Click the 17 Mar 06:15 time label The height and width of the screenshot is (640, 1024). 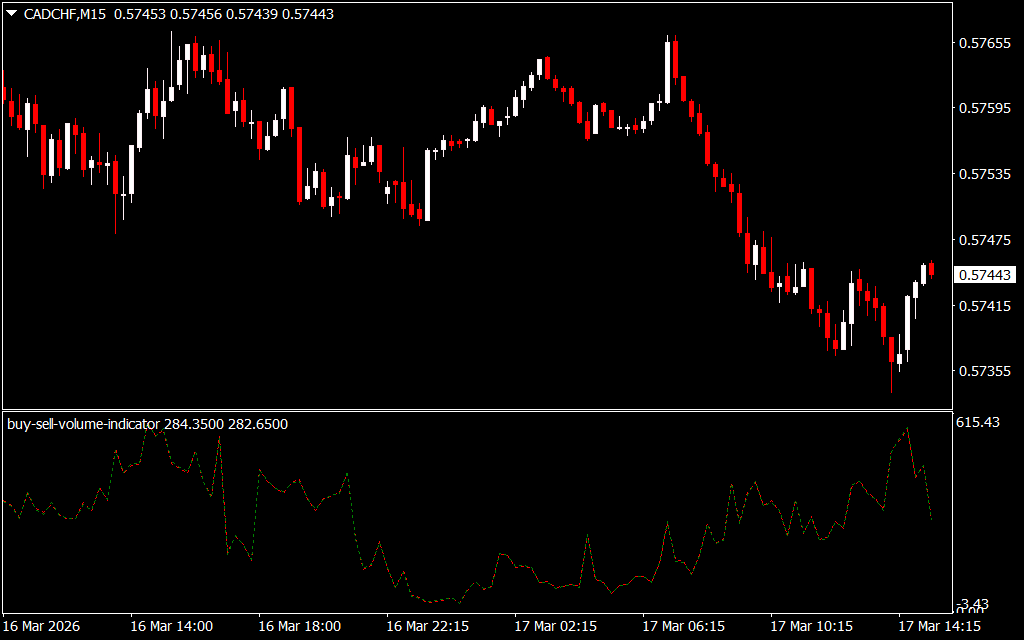(683, 626)
